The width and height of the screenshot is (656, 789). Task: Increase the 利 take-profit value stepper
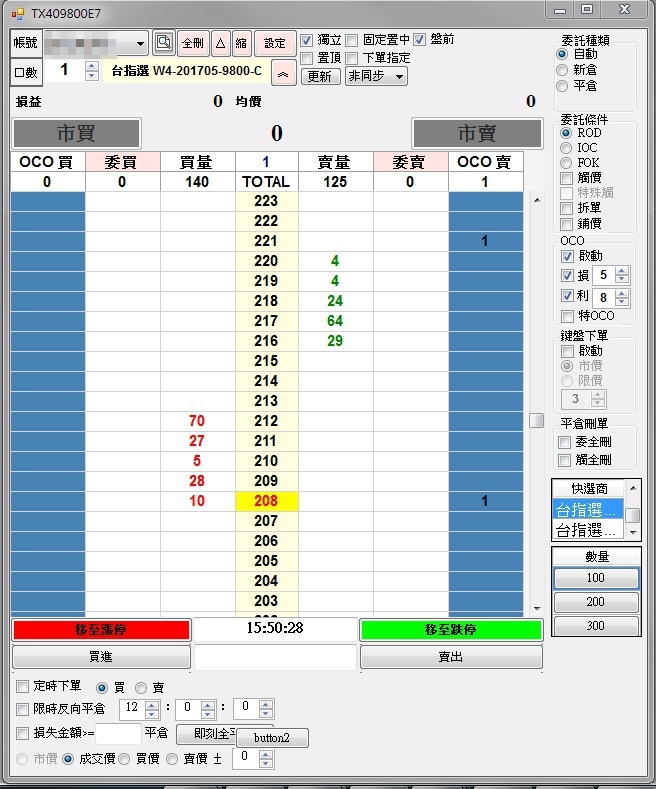tap(622, 293)
